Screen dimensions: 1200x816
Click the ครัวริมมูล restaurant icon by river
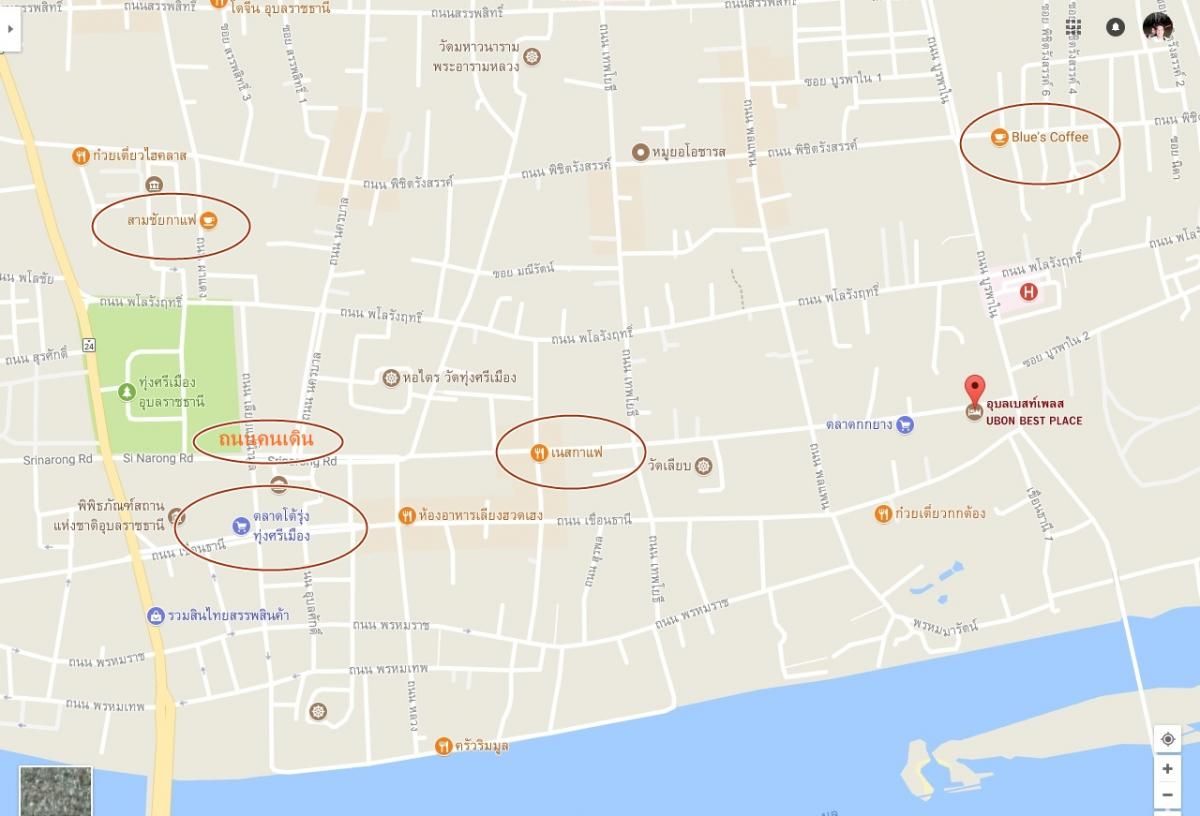(443, 746)
